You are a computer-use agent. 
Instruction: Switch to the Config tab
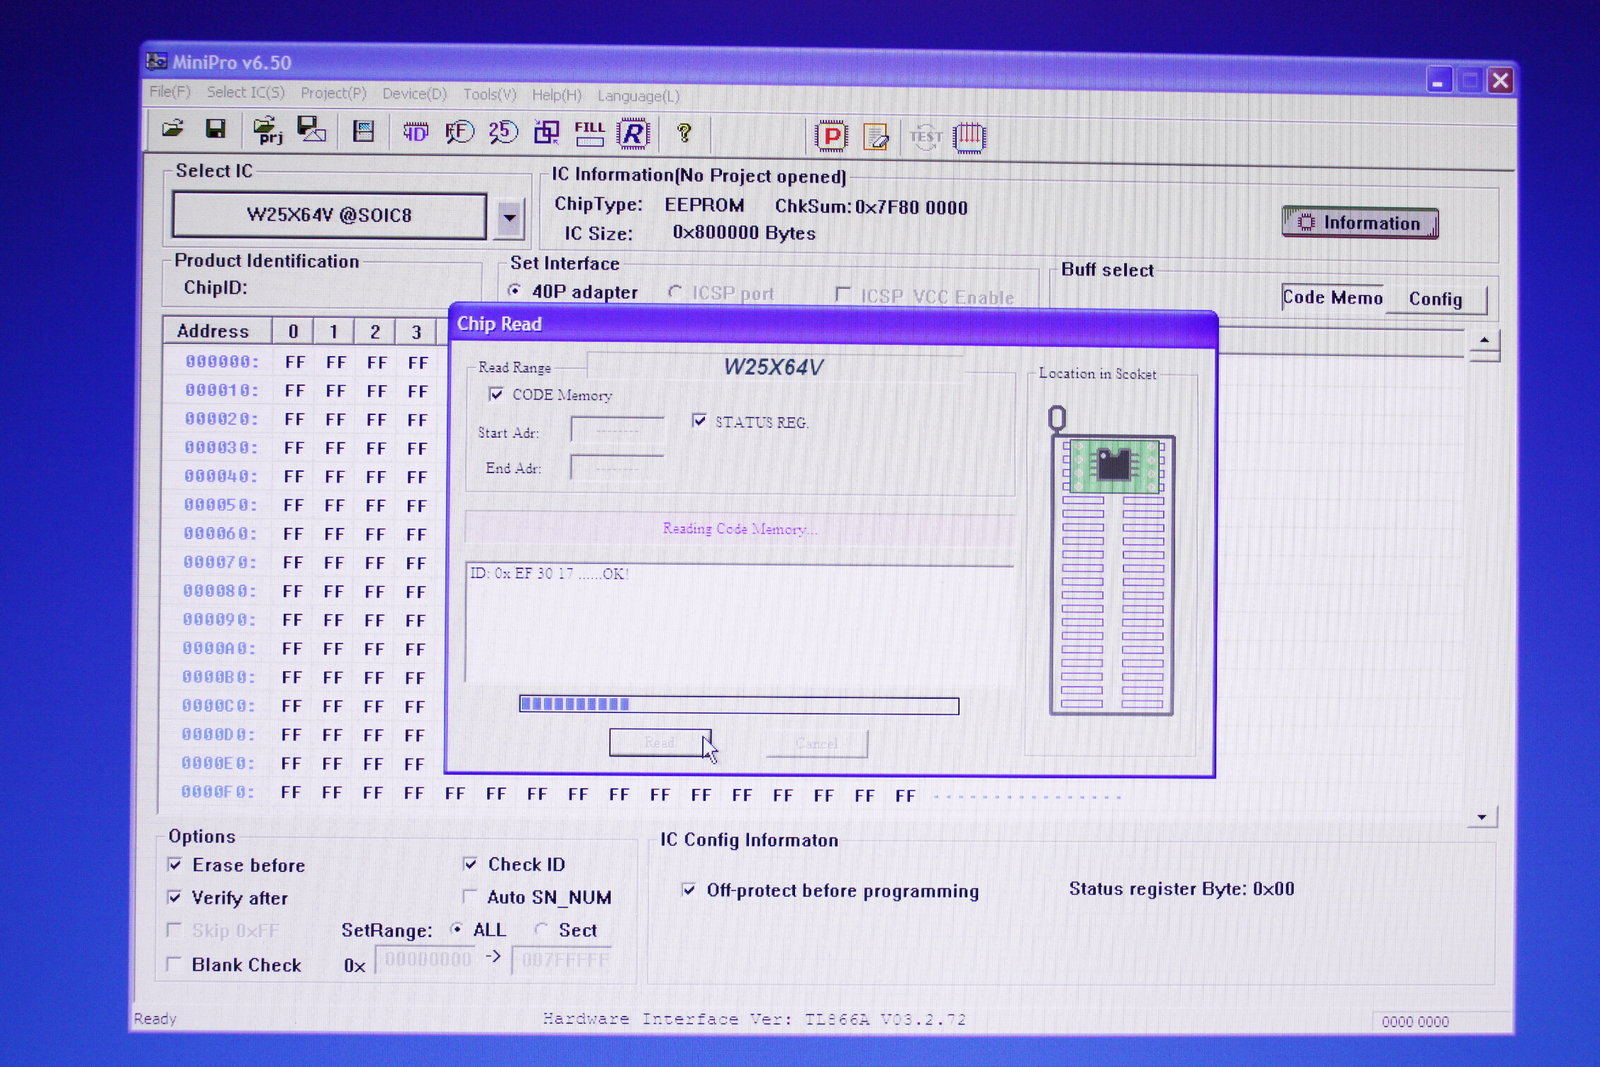1435,299
